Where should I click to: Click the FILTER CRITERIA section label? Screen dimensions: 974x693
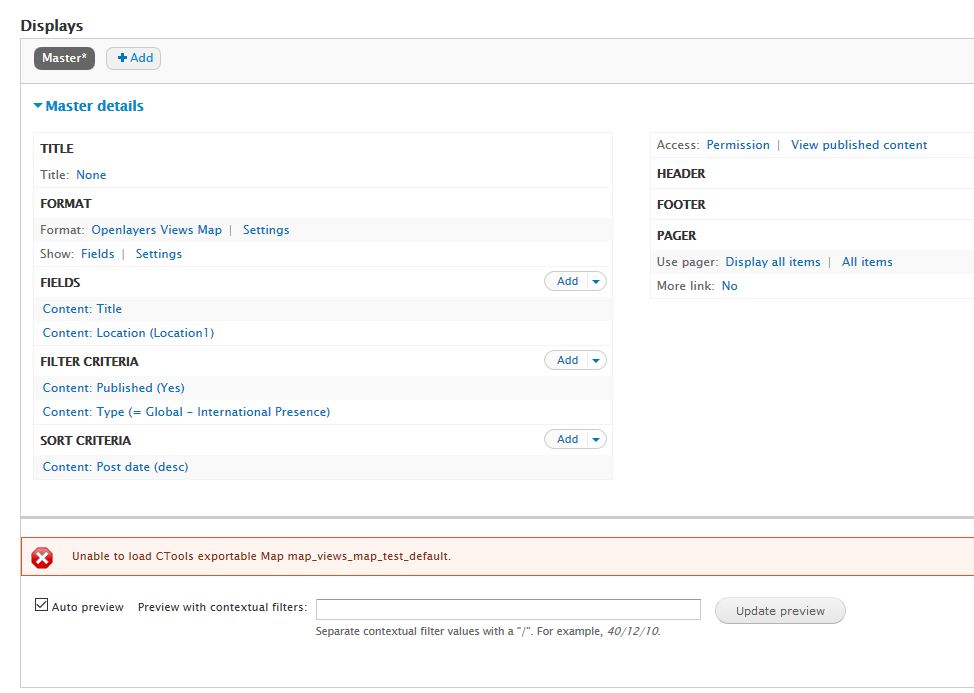(89, 362)
